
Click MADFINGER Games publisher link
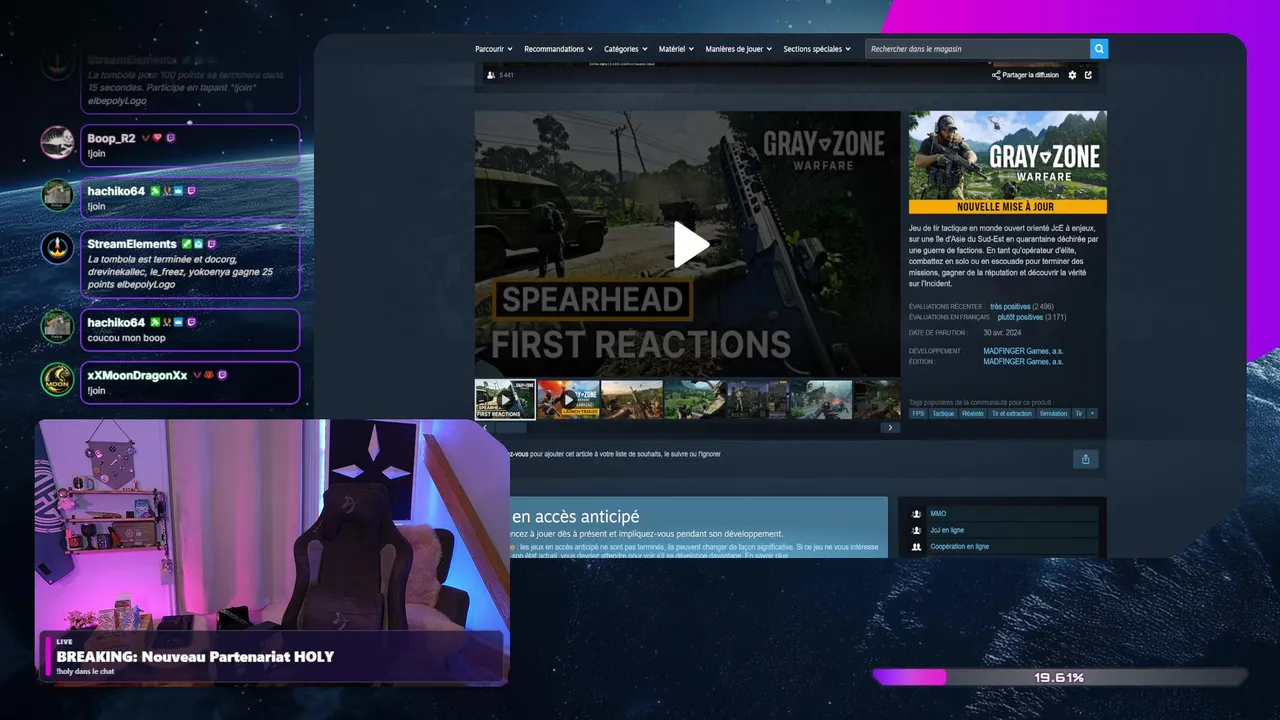(x=1023, y=362)
